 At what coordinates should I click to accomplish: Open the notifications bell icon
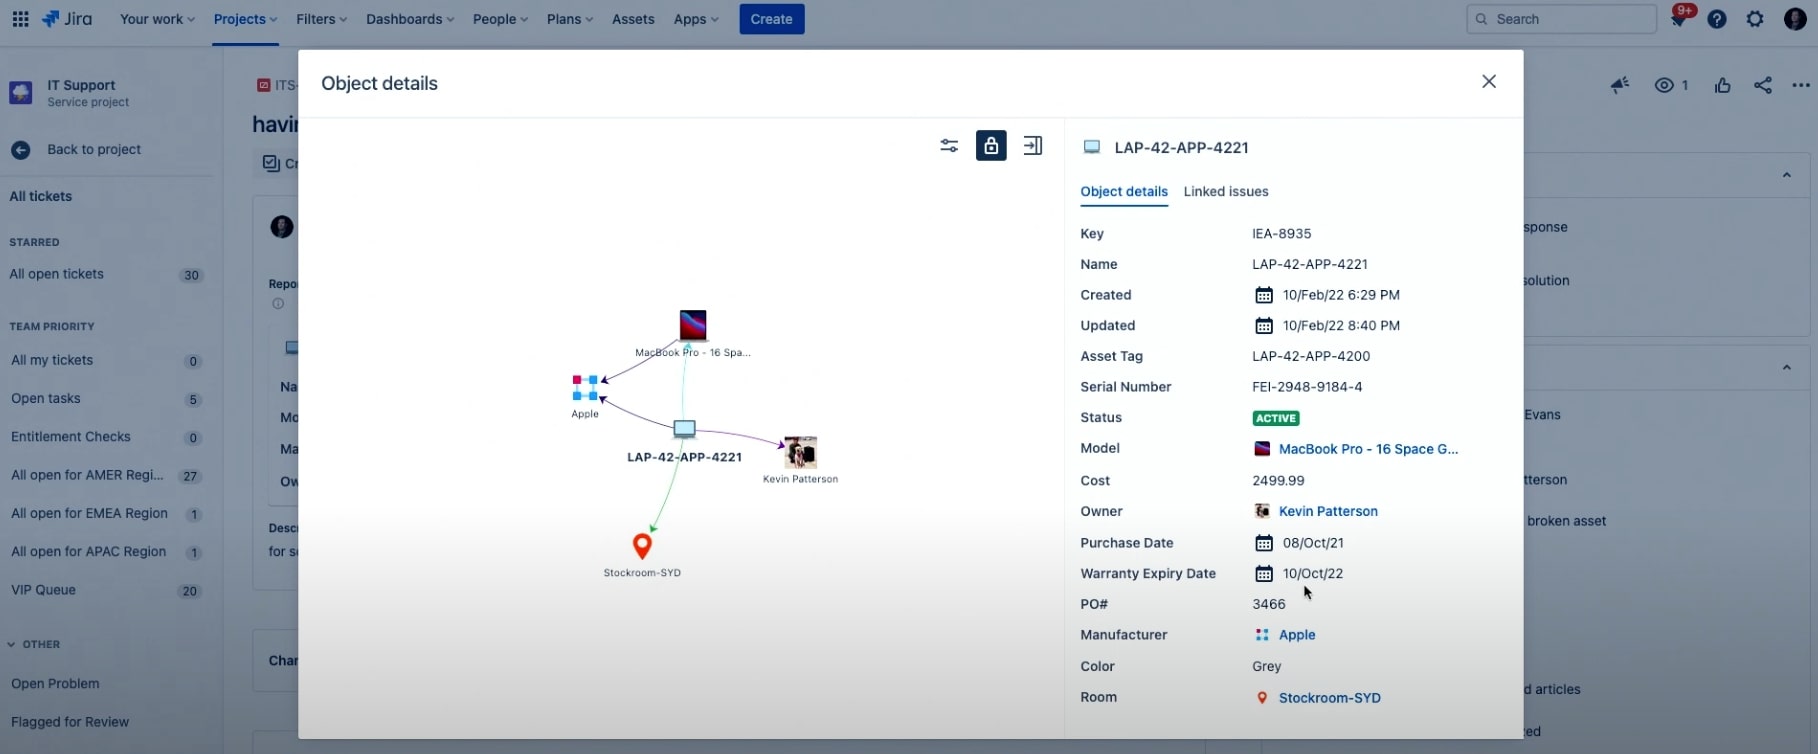pos(1679,19)
